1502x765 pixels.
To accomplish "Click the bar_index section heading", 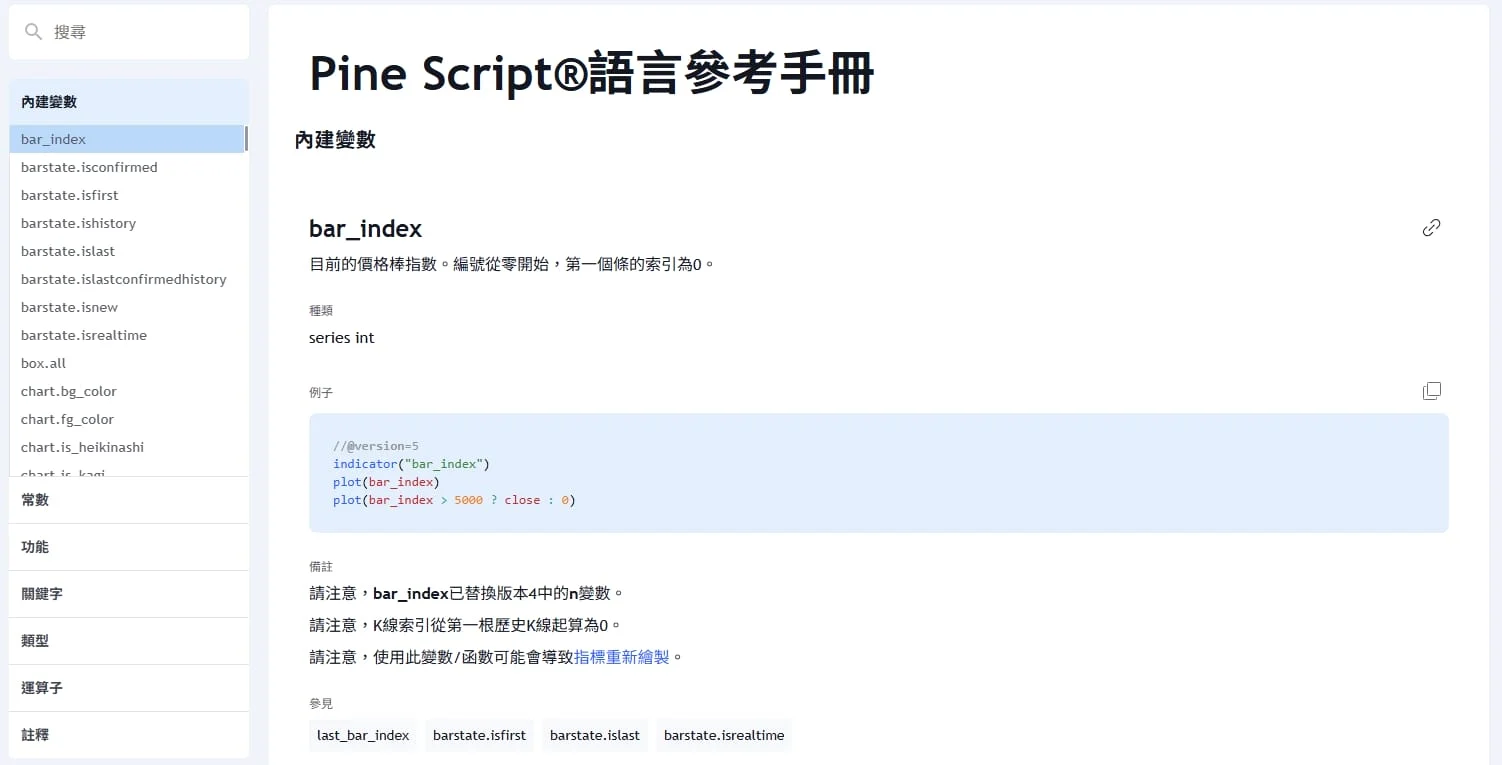I will (x=365, y=229).
